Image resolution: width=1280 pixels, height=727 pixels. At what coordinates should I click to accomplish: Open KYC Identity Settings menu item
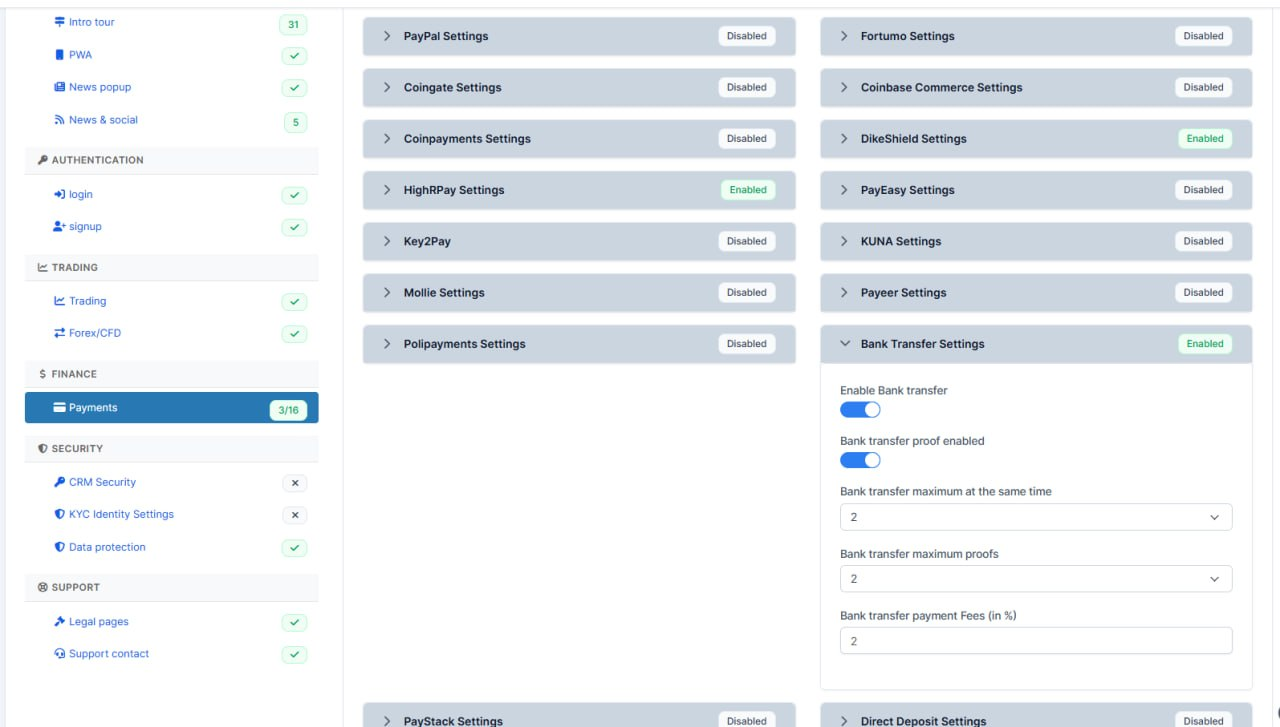click(121, 514)
